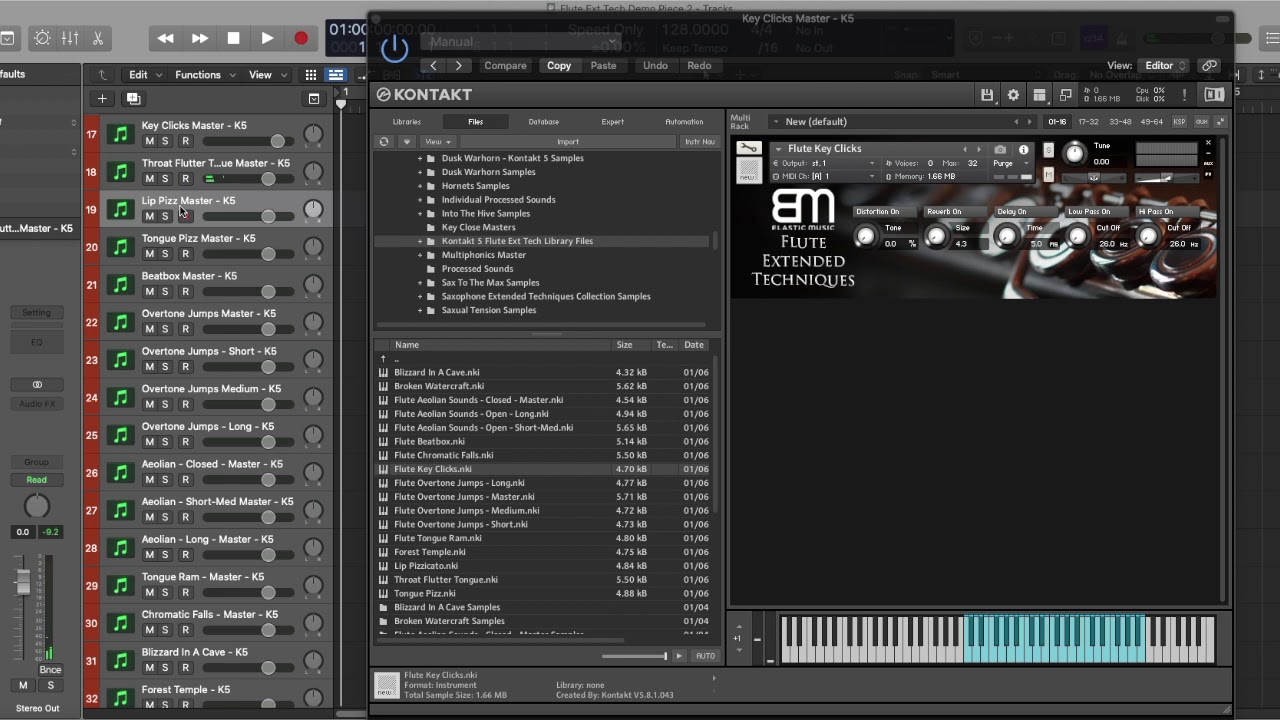1280x720 pixels.
Task: Click Compare in the plugin header
Action: [506, 66]
